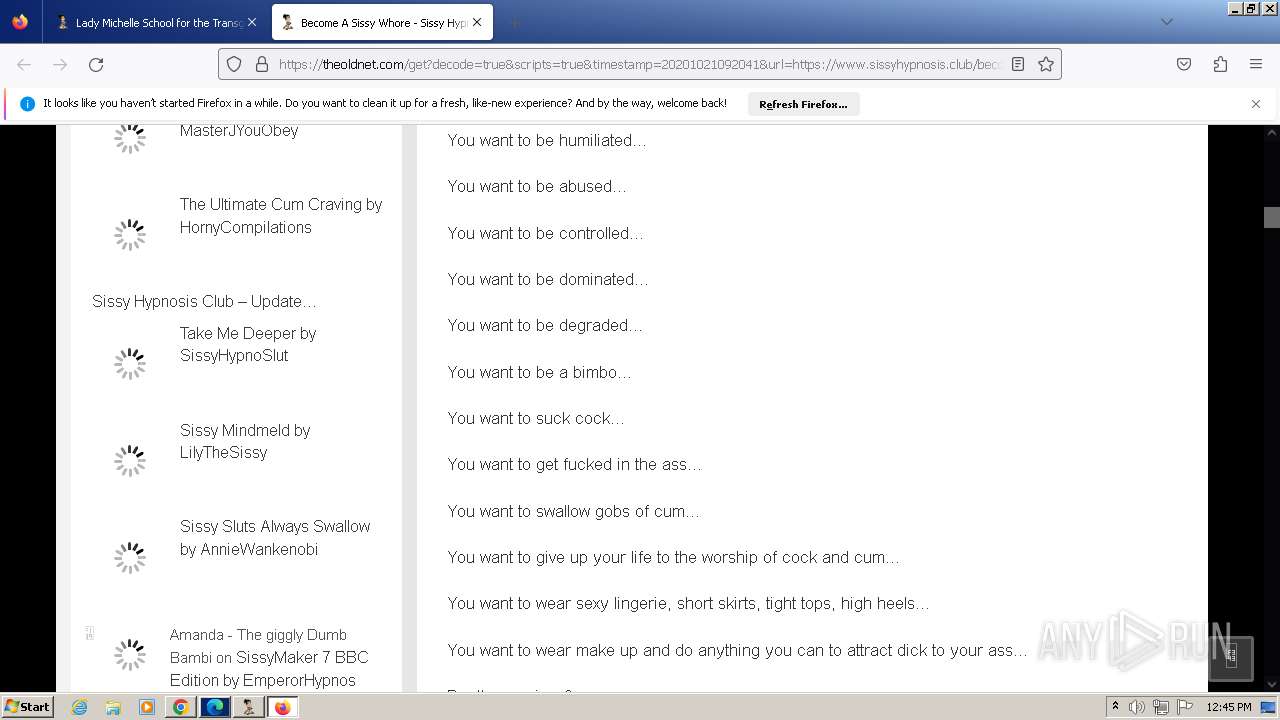Open Action Center flag icon
The image size is (1280, 720).
pyautogui.click(x=1185, y=707)
